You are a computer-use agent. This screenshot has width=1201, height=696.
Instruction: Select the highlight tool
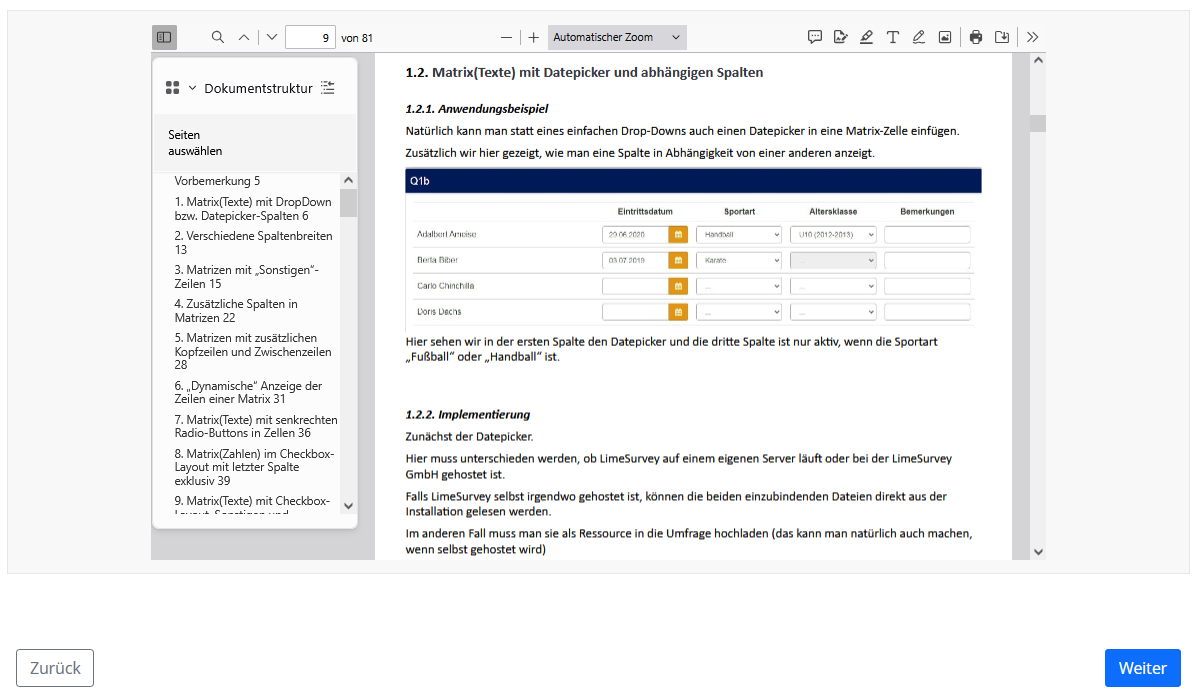[x=866, y=37]
